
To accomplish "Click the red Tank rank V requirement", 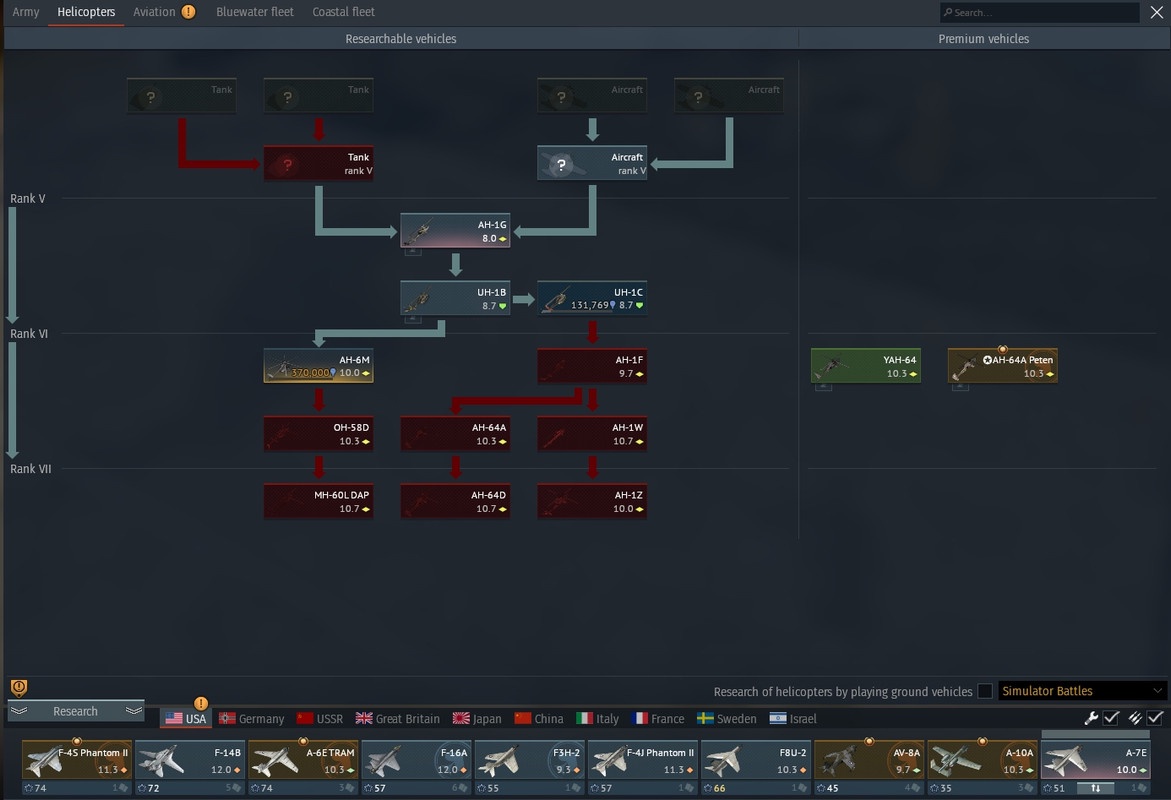I will pyautogui.click(x=318, y=163).
